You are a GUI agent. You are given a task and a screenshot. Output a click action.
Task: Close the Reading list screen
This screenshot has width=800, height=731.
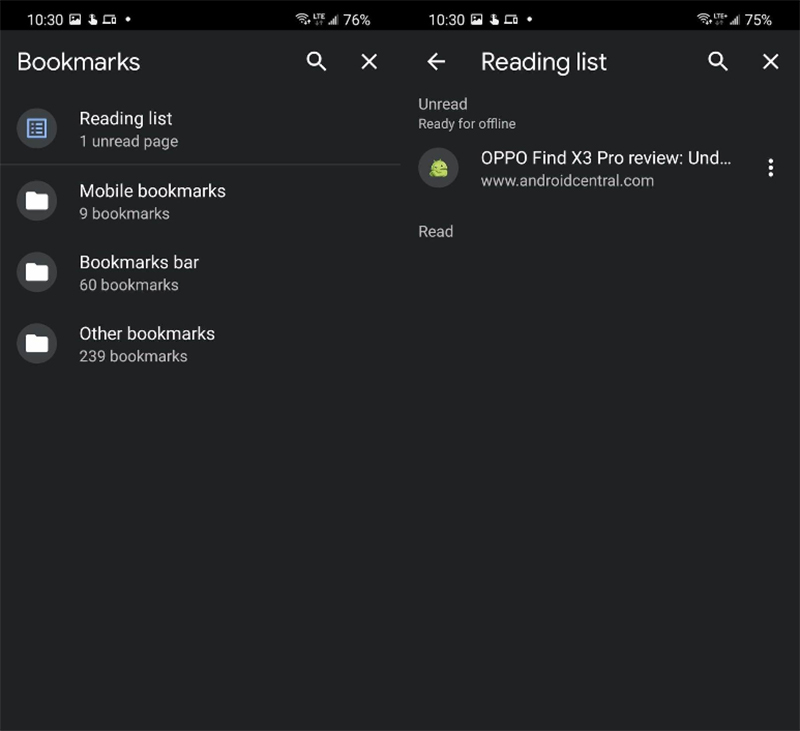[x=770, y=62]
